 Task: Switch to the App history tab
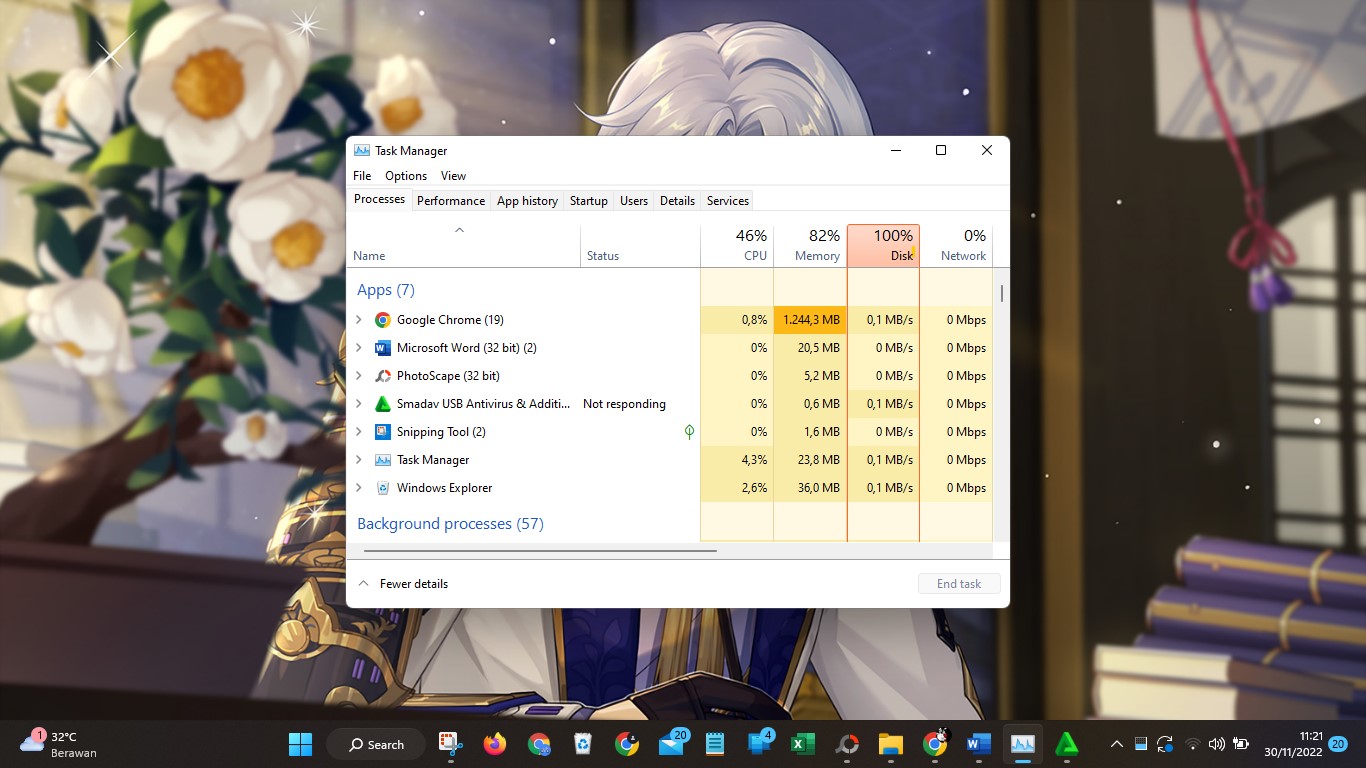pyautogui.click(x=527, y=201)
